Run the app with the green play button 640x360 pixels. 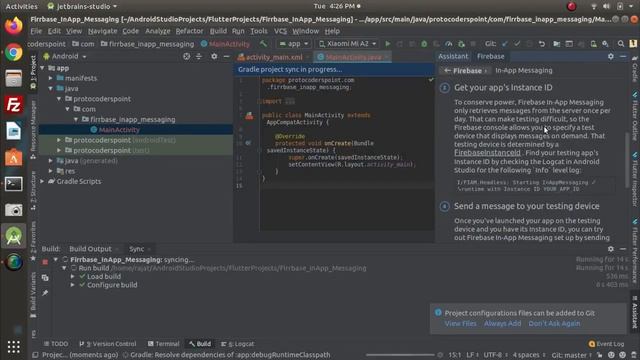(388, 44)
